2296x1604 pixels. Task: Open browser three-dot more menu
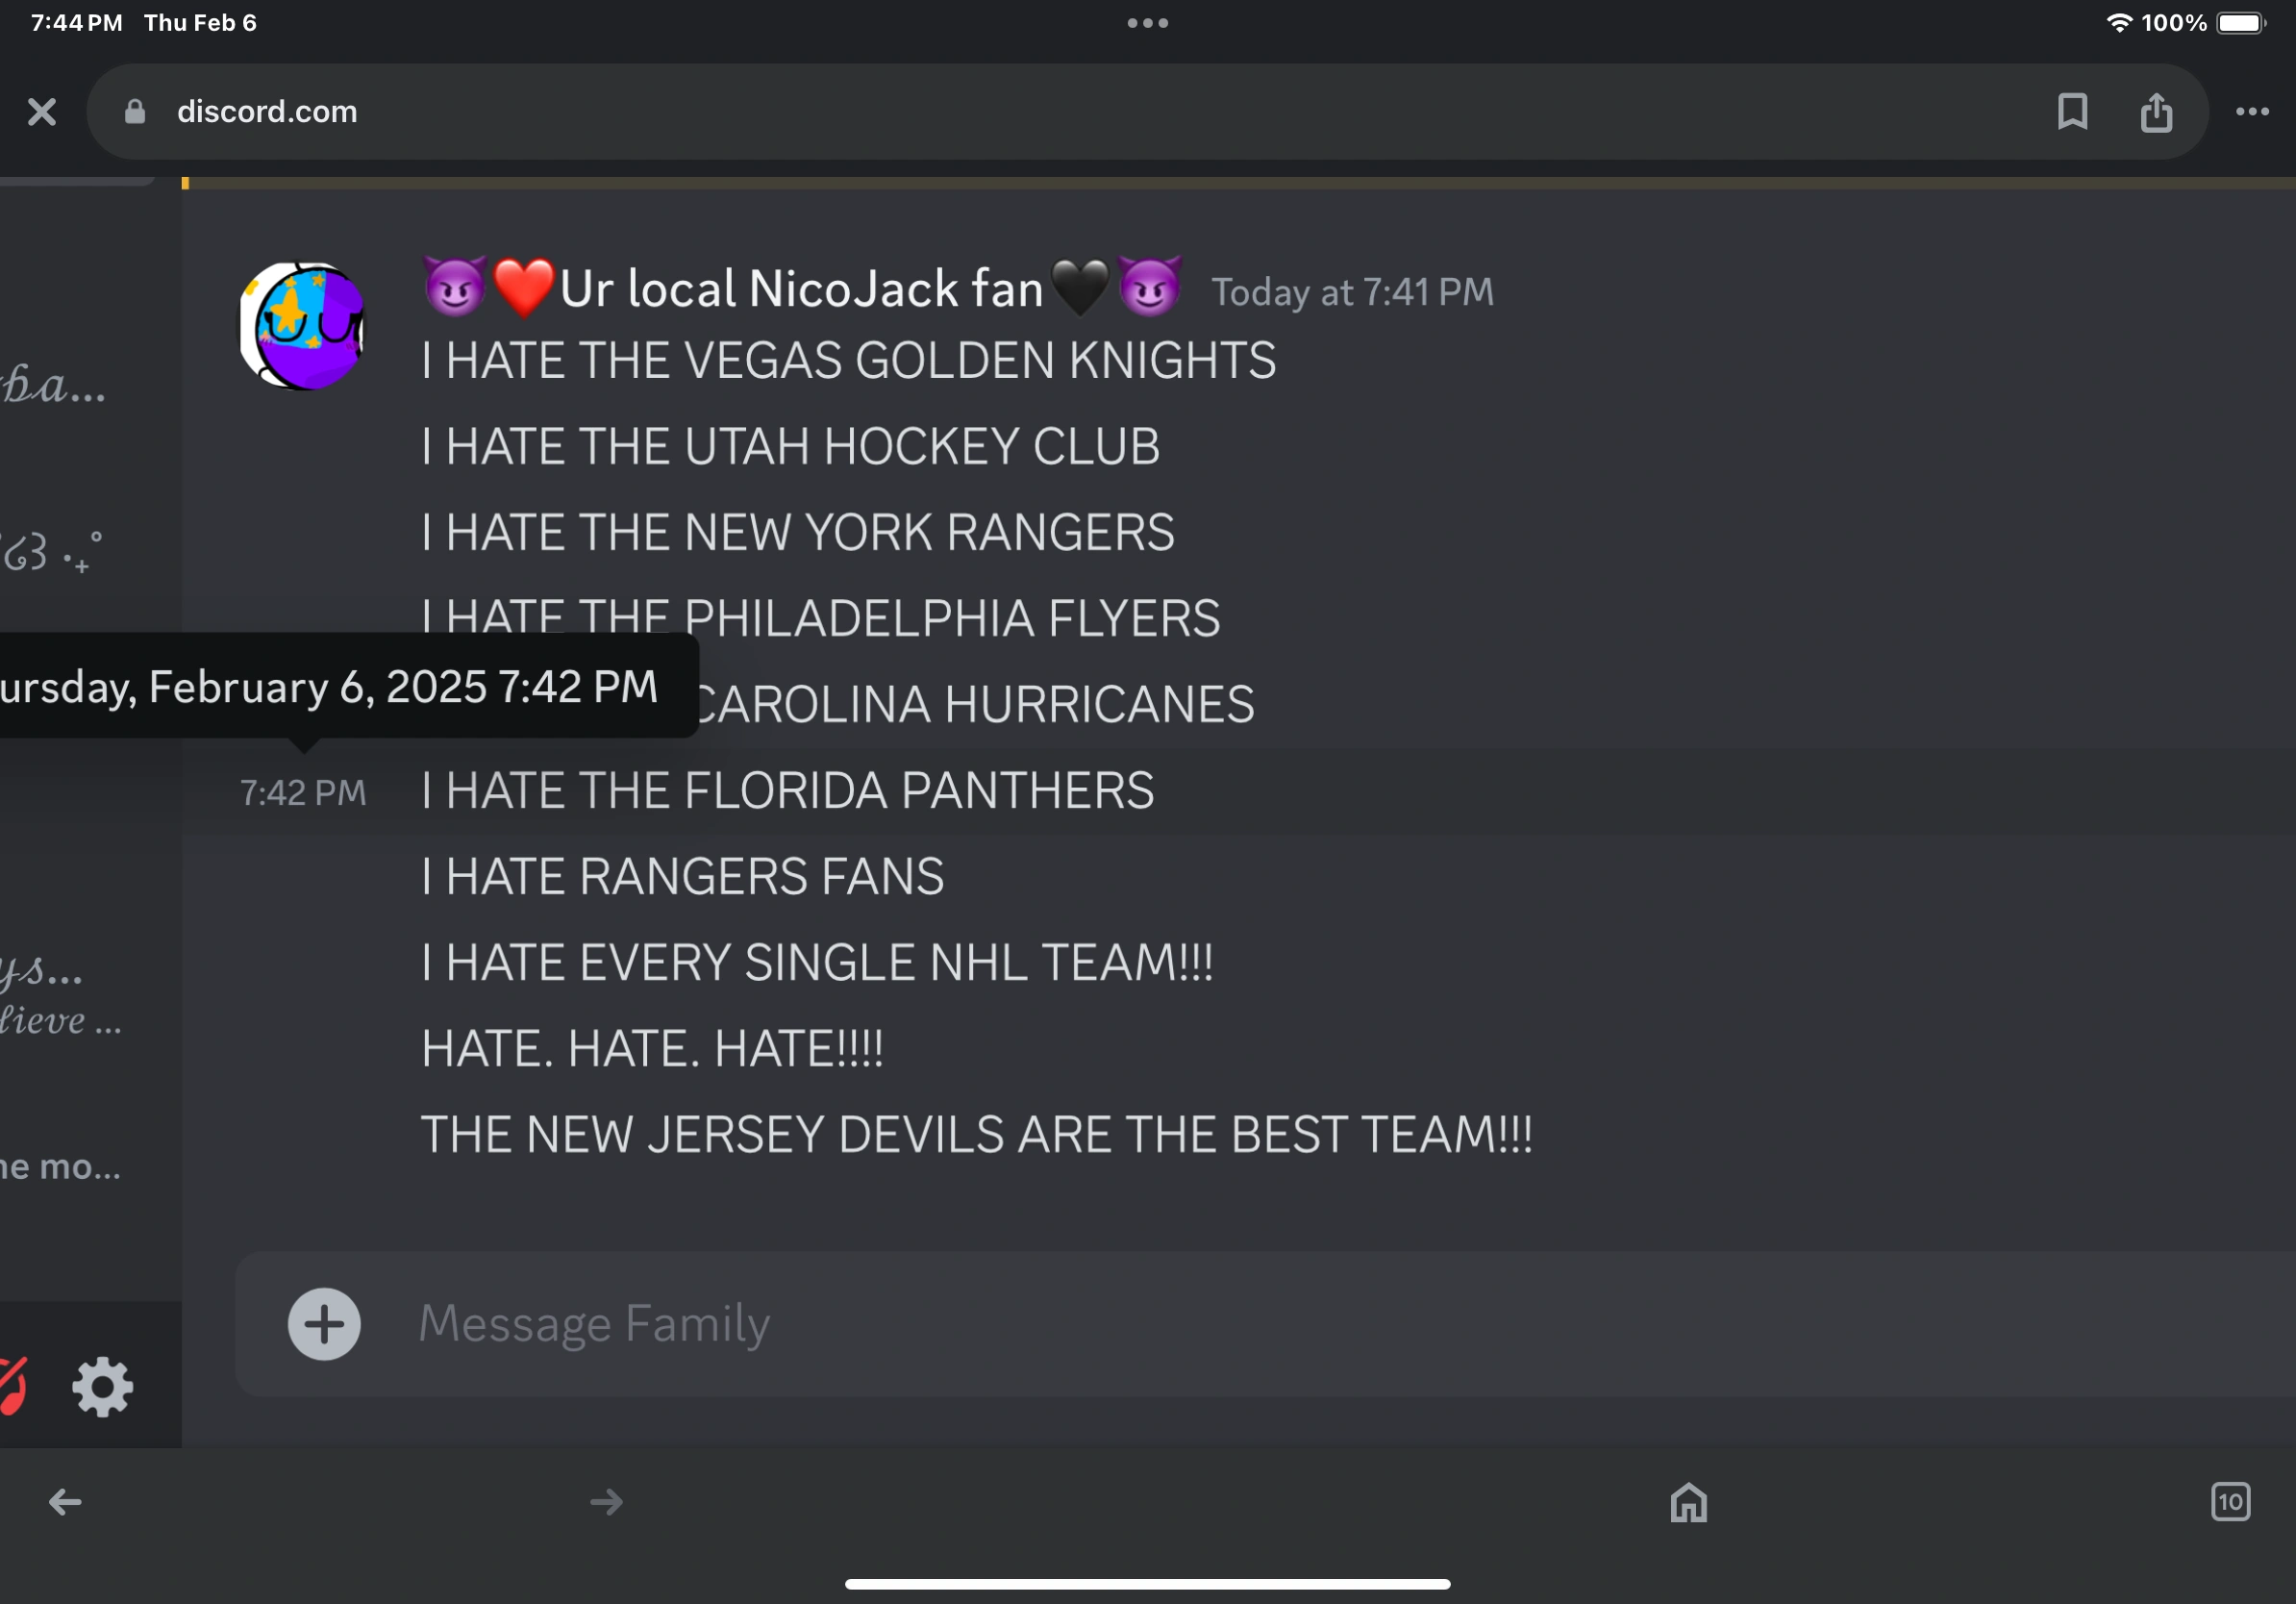point(2252,112)
